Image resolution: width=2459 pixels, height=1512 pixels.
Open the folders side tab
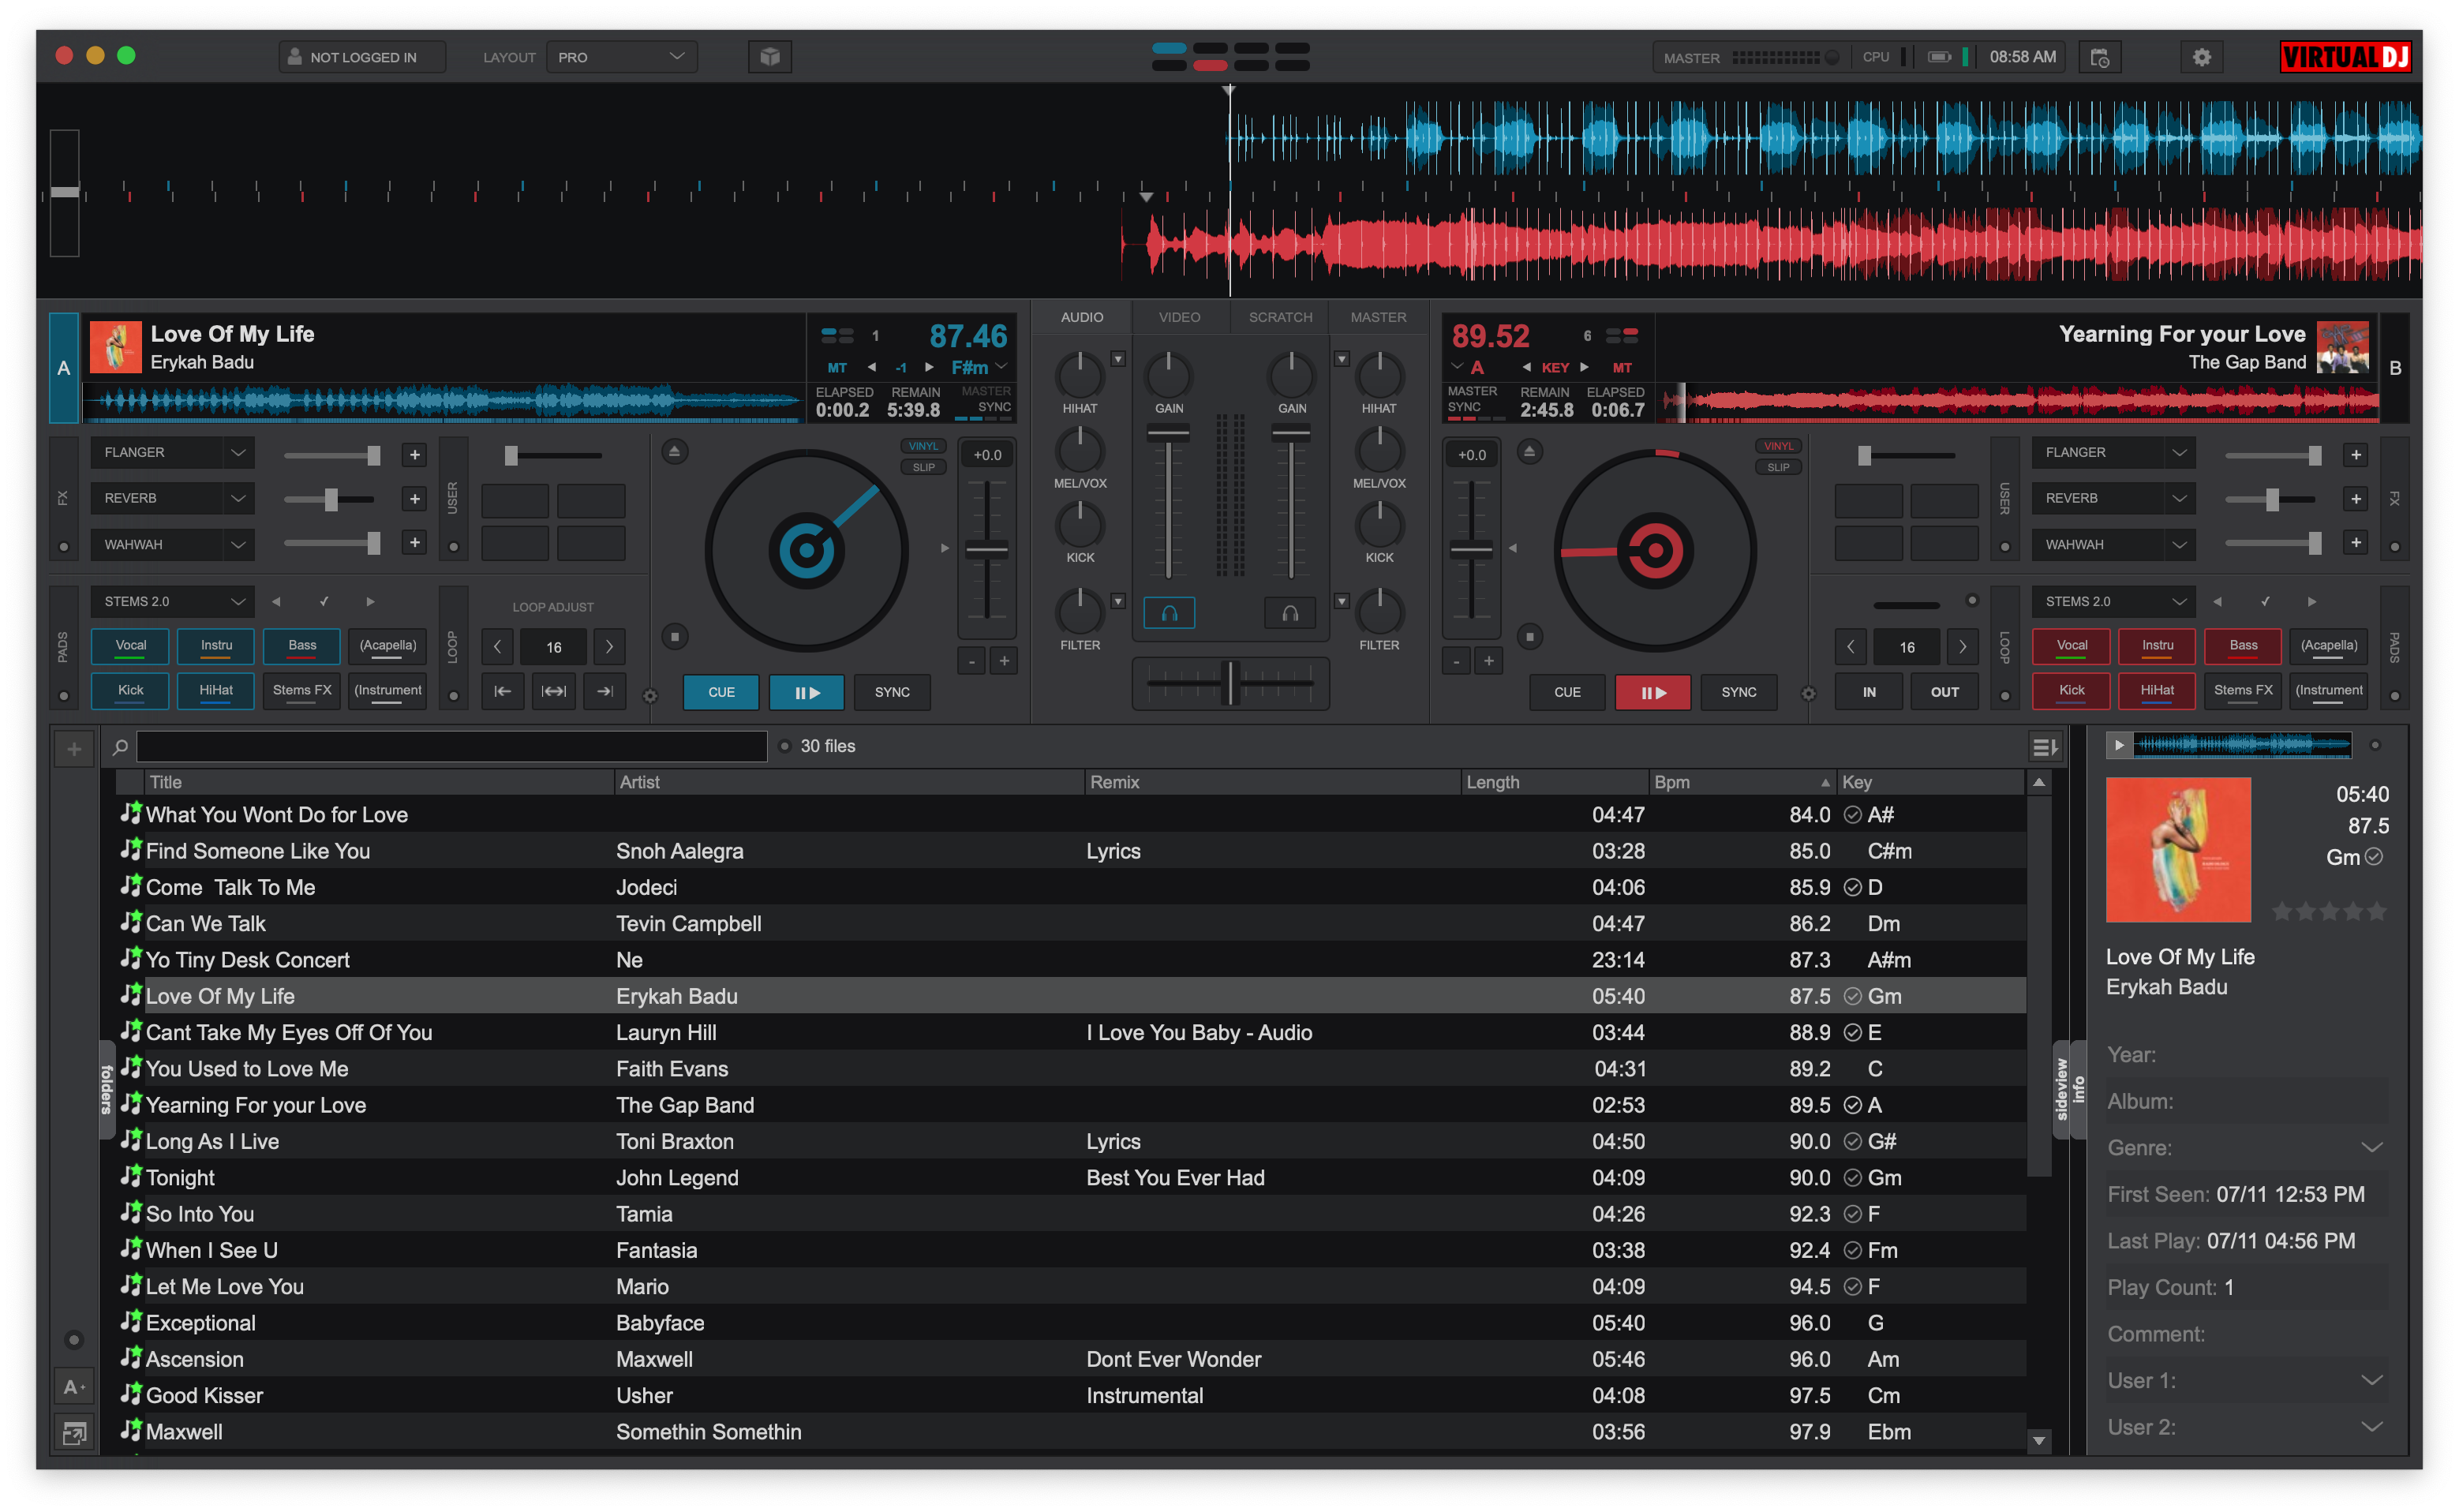point(107,1089)
